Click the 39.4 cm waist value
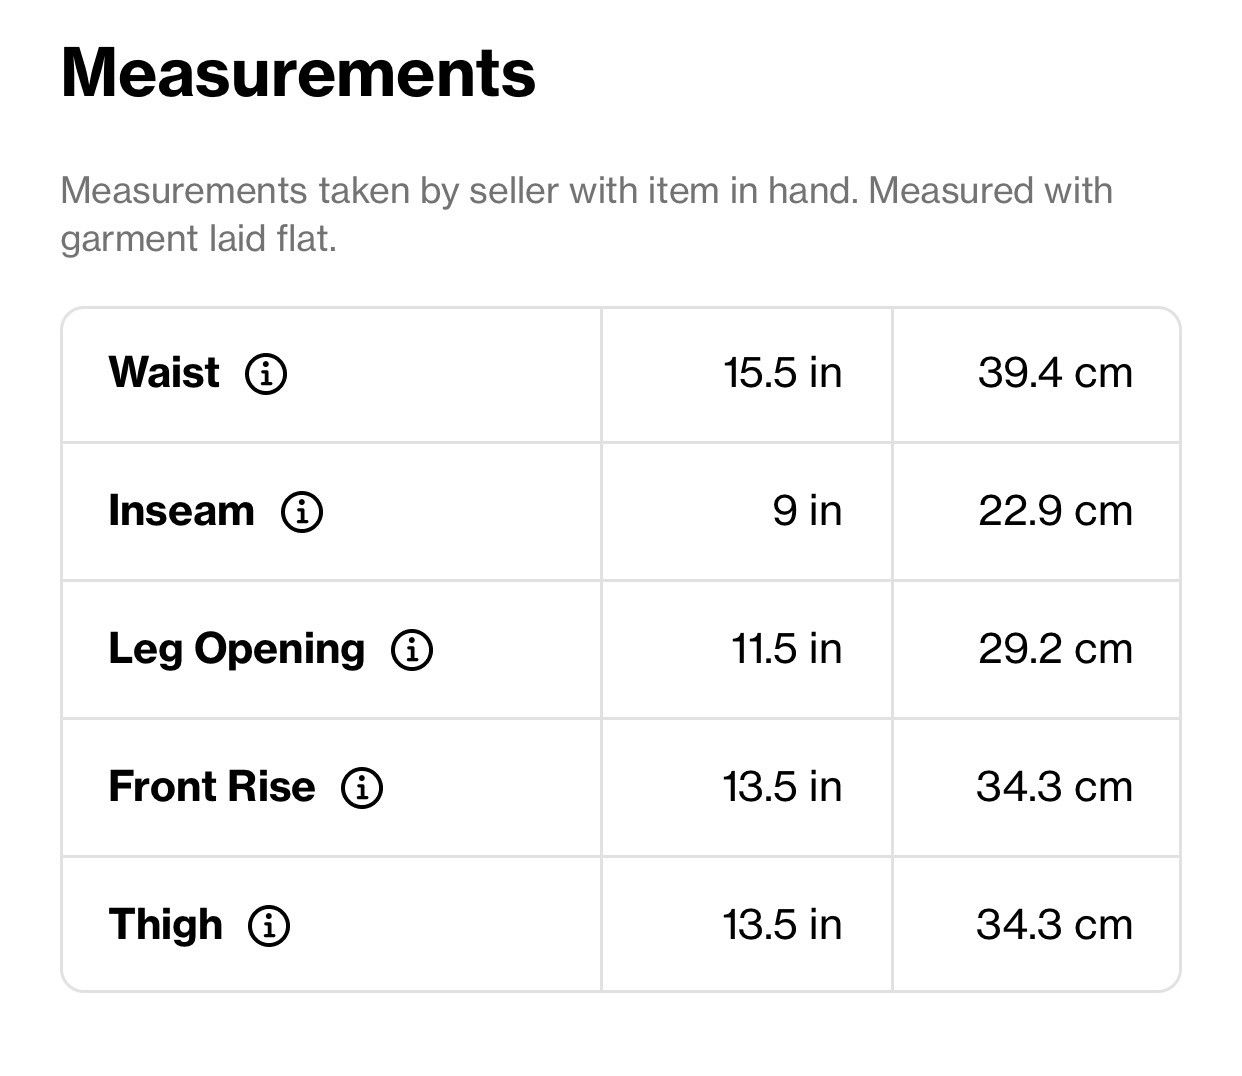This screenshot has width=1242, height=1076. tap(1055, 373)
